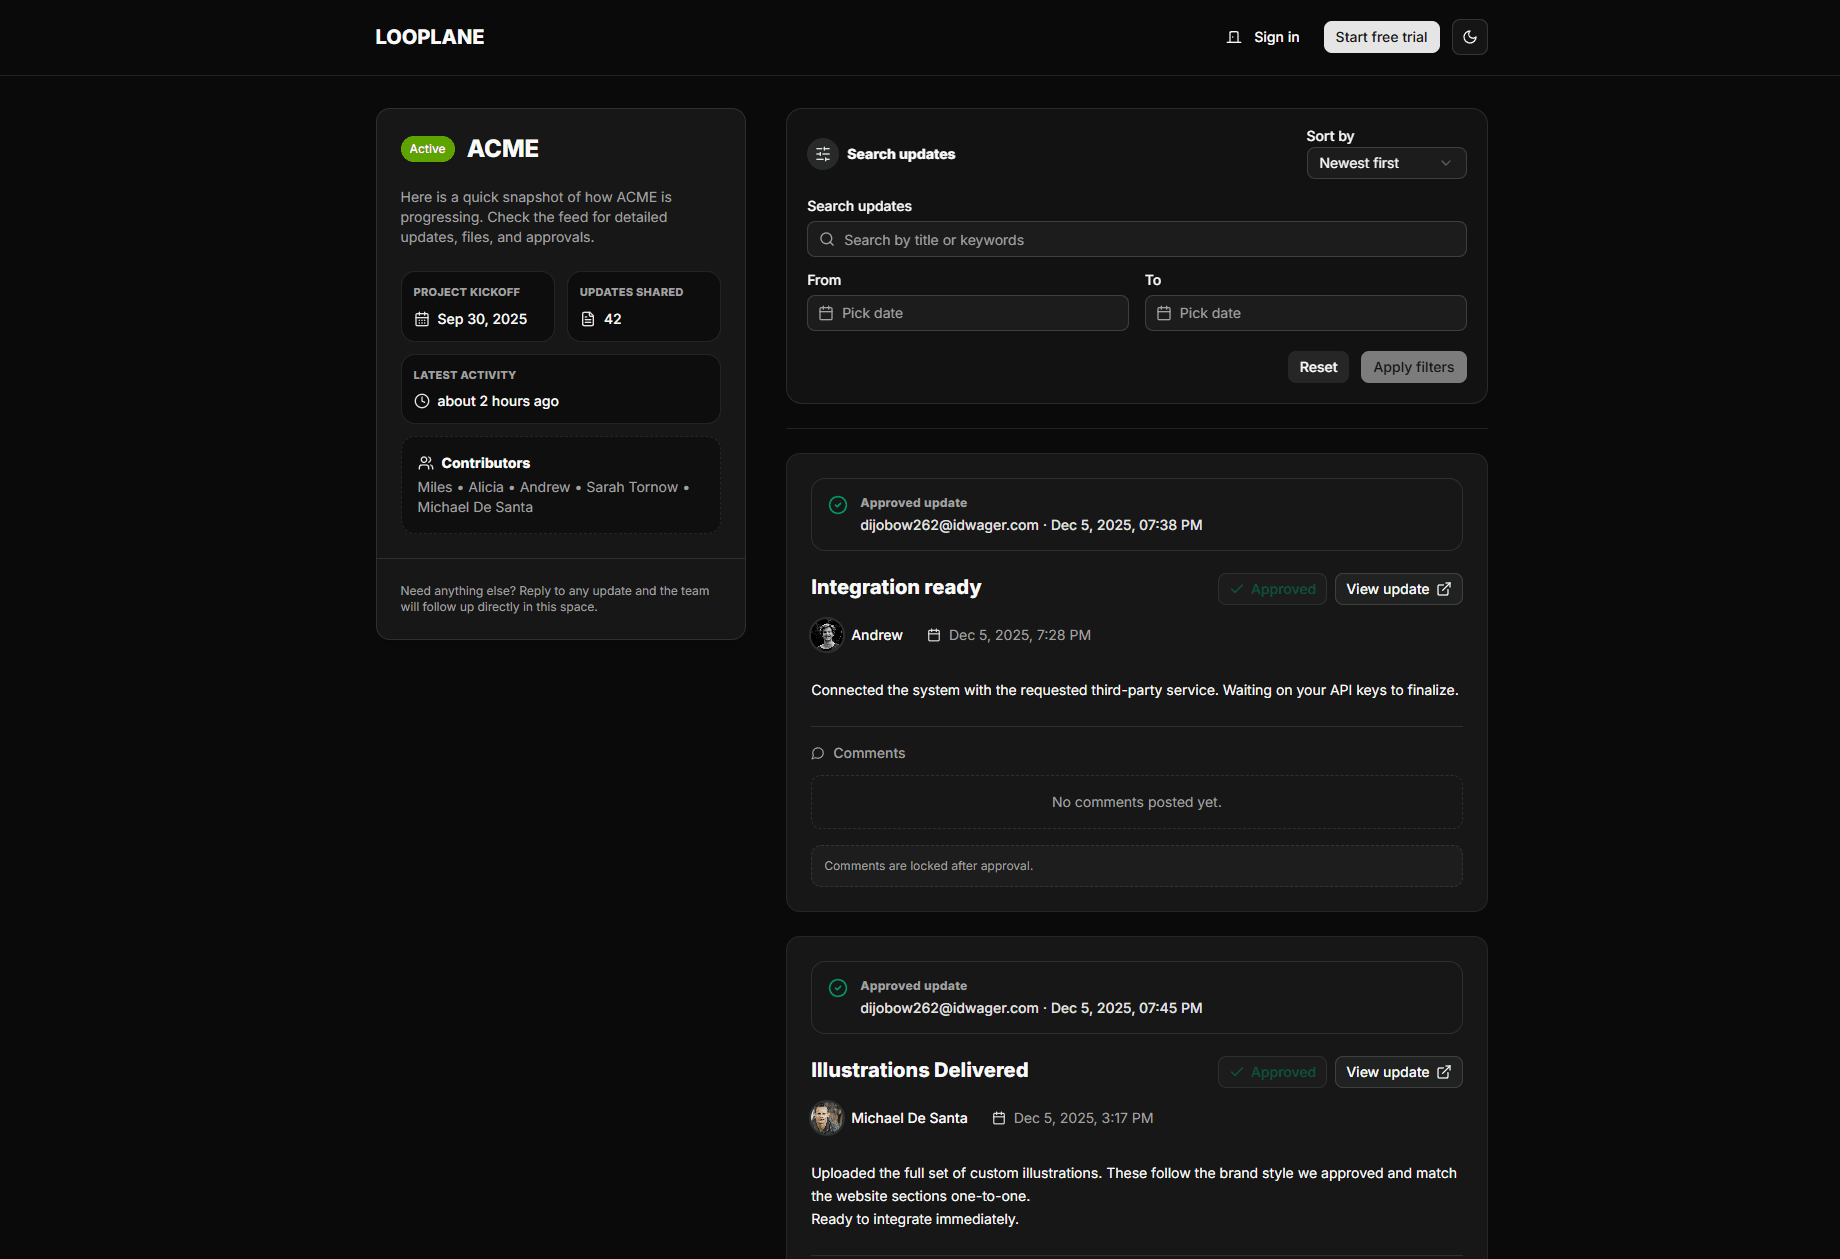Click the document icon beside the 42 count

[588, 318]
